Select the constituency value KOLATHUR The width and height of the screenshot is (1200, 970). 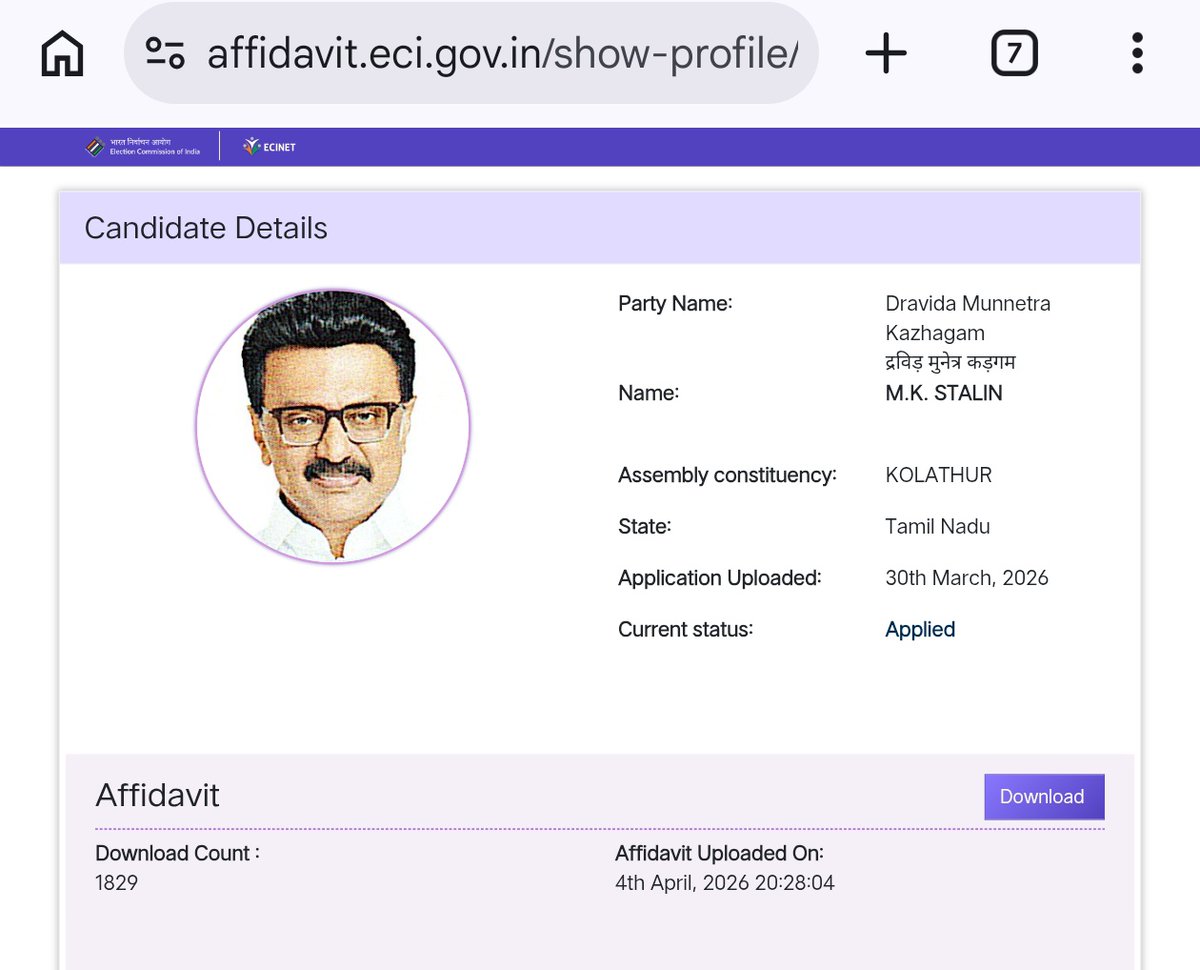point(939,475)
